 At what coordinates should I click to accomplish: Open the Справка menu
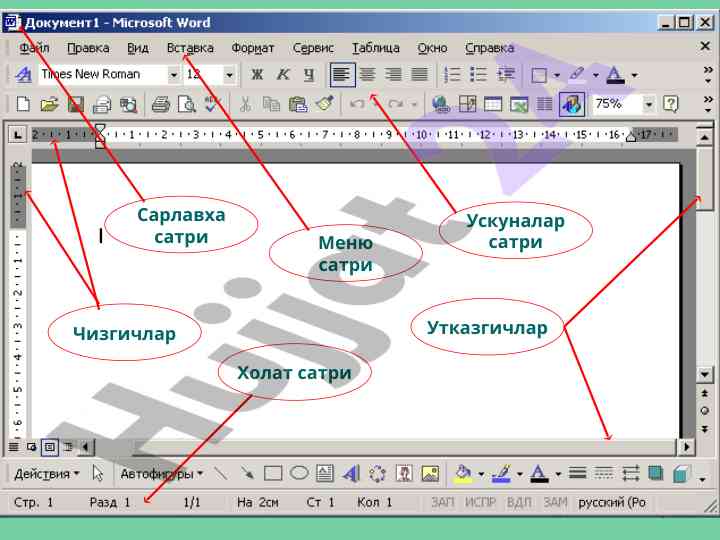(x=489, y=48)
